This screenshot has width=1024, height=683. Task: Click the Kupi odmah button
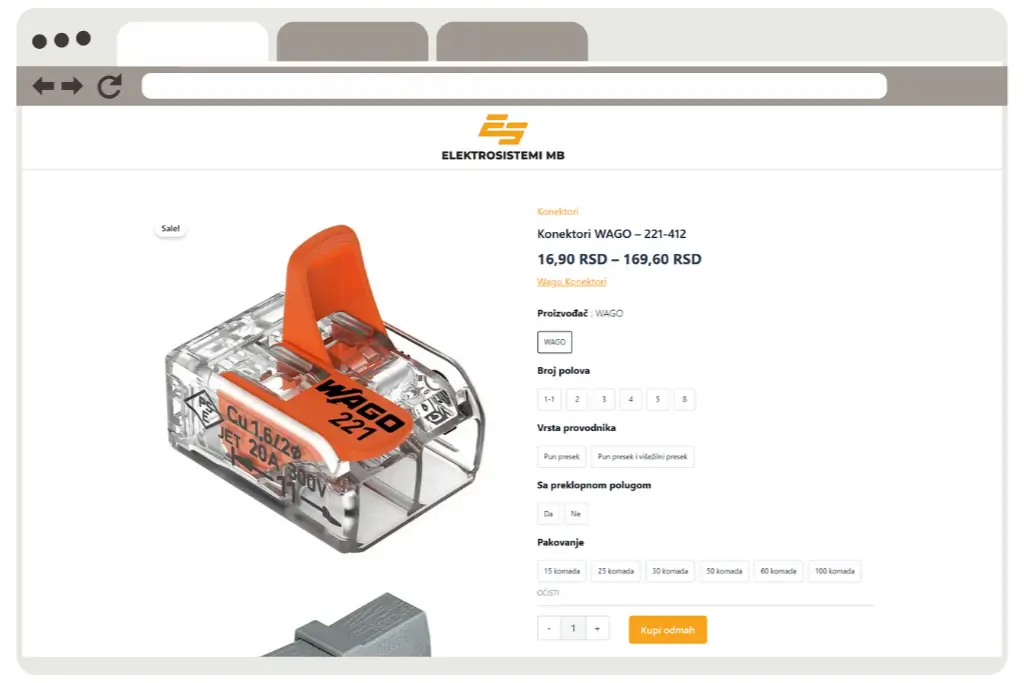coord(667,629)
